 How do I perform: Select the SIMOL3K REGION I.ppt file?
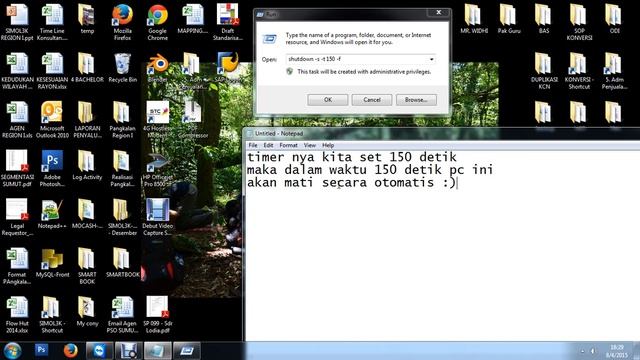click(x=17, y=22)
